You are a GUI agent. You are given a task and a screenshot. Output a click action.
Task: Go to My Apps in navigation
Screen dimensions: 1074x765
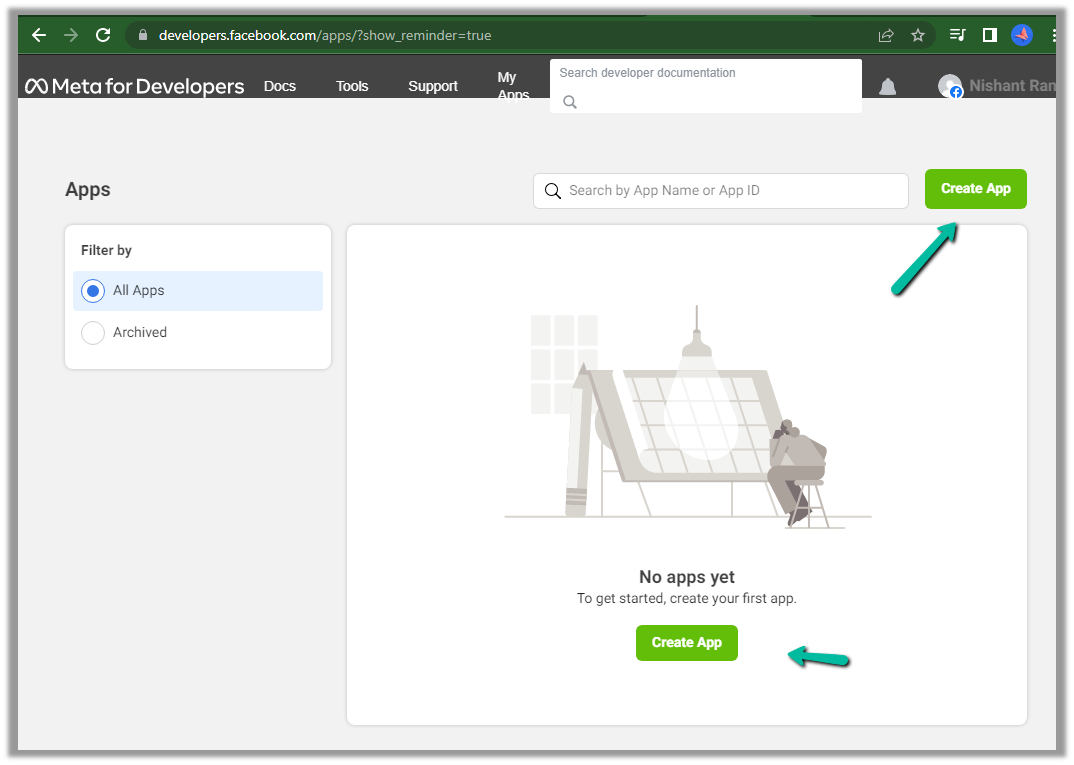coord(512,86)
